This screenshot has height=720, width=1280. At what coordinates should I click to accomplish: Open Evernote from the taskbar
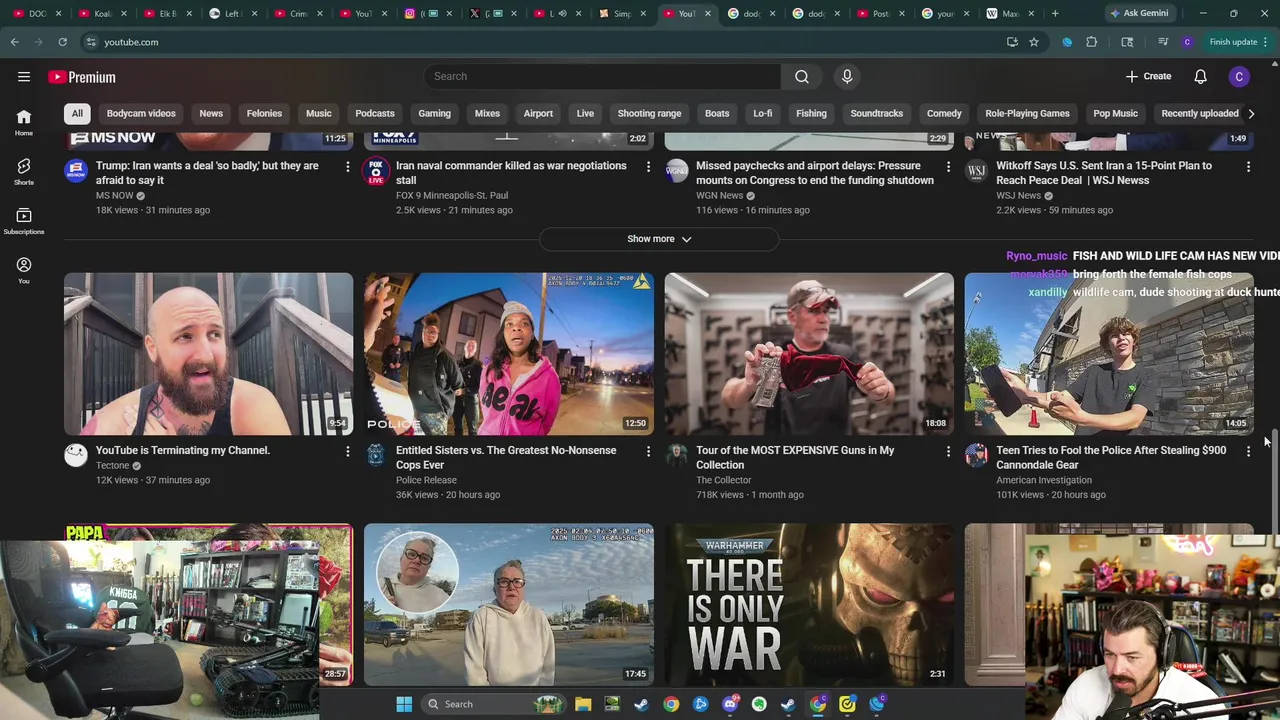click(759, 704)
